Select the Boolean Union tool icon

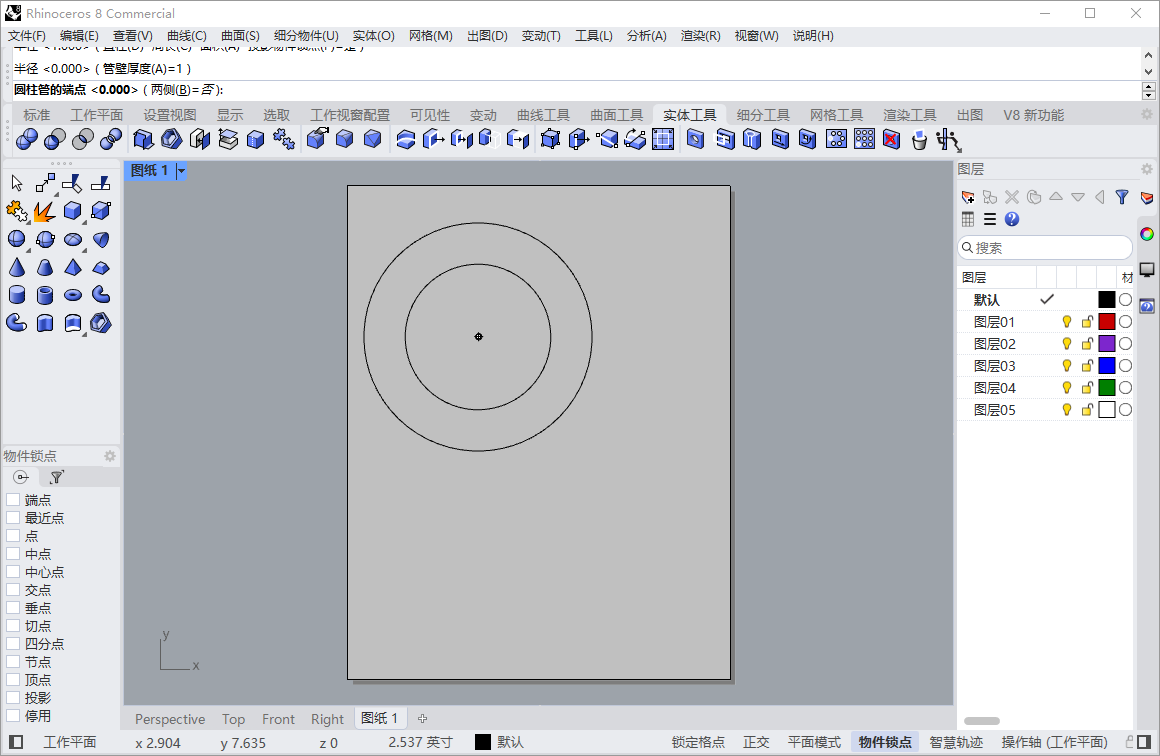click(27, 139)
